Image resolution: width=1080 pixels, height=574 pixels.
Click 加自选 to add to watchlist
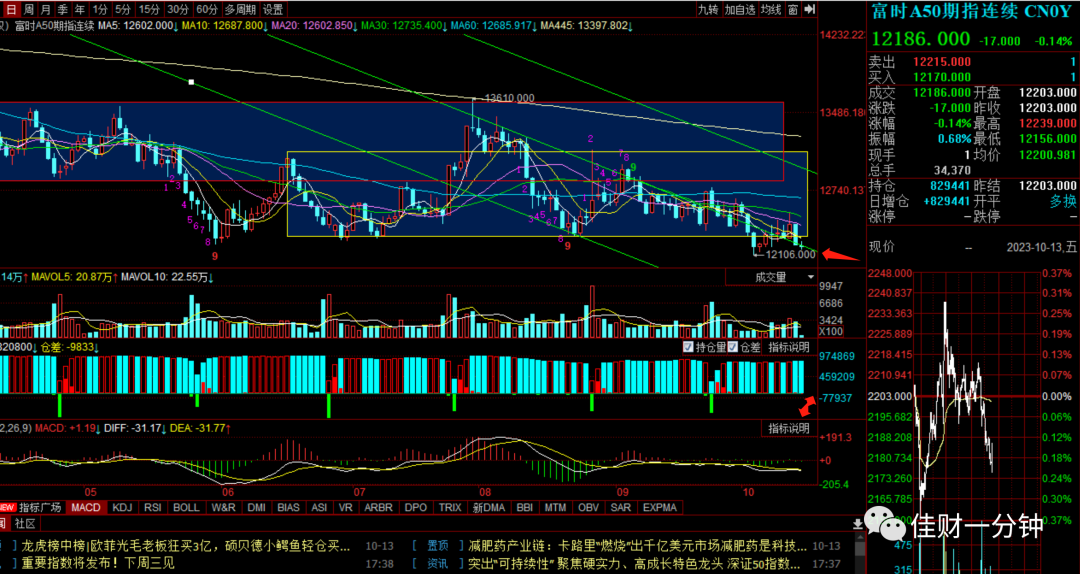pyautogui.click(x=740, y=10)
